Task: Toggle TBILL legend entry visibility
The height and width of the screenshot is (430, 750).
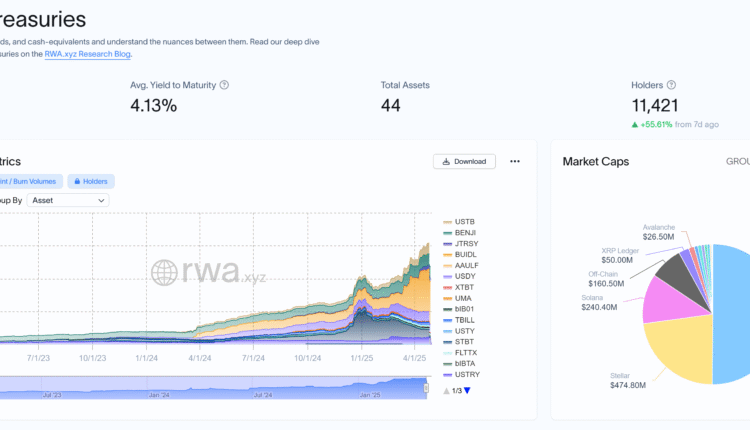Action: (465, 320)
